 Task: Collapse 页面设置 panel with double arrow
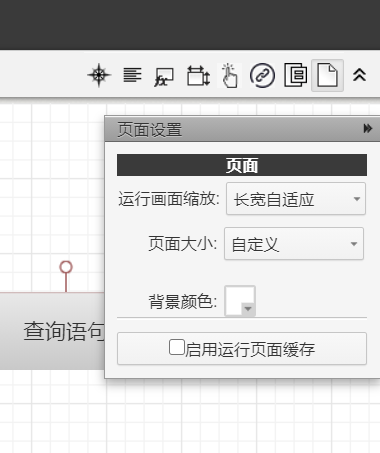coord(368,128)
